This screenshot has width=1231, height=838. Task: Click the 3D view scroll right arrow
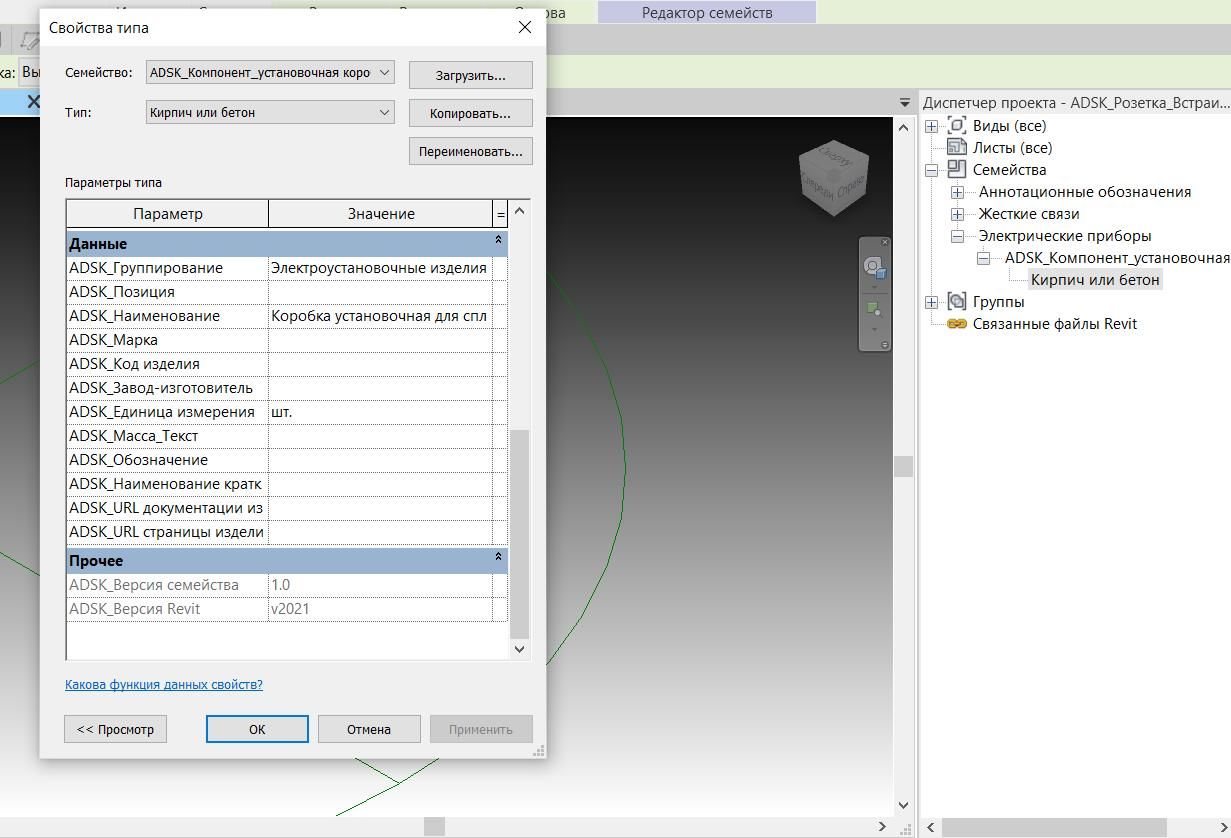[x=882, y=826]
